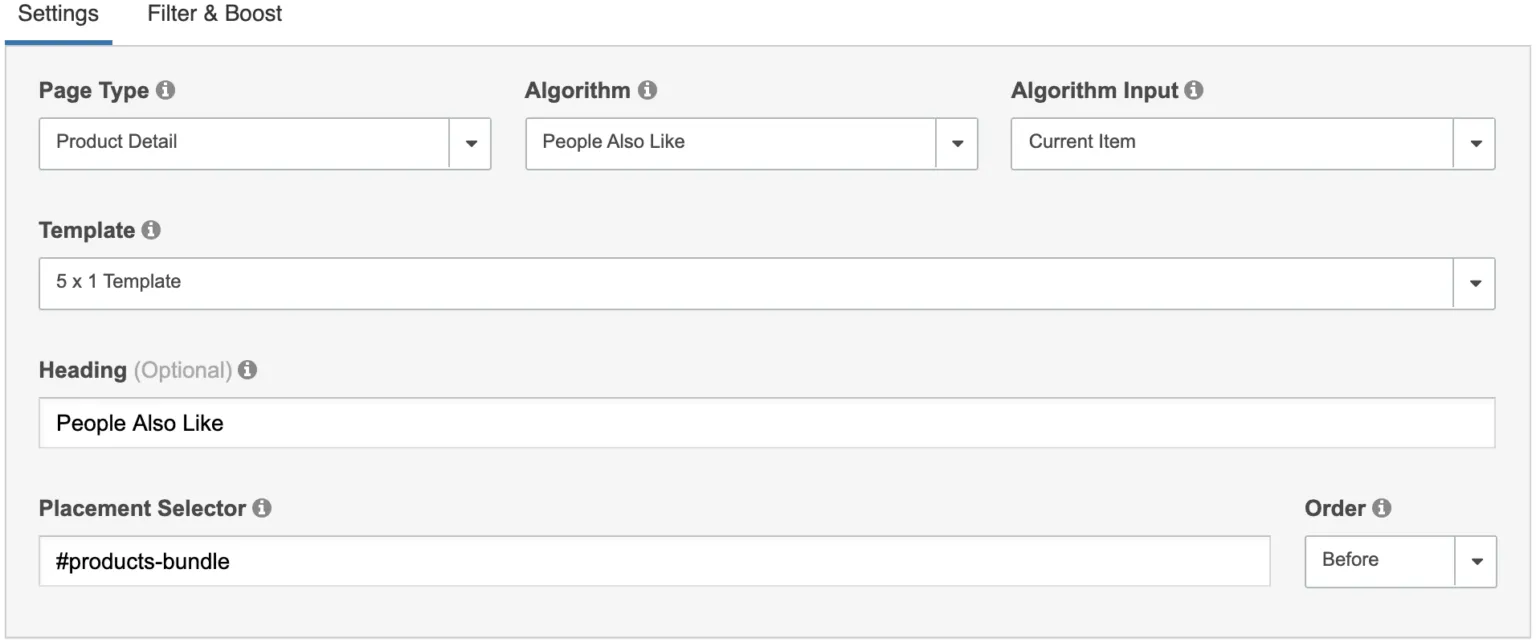Show the Algorithm Input info tooltip icon
Image resolution: width=1536 pixels, height=643 pixels.
(x=1194, y=90)
